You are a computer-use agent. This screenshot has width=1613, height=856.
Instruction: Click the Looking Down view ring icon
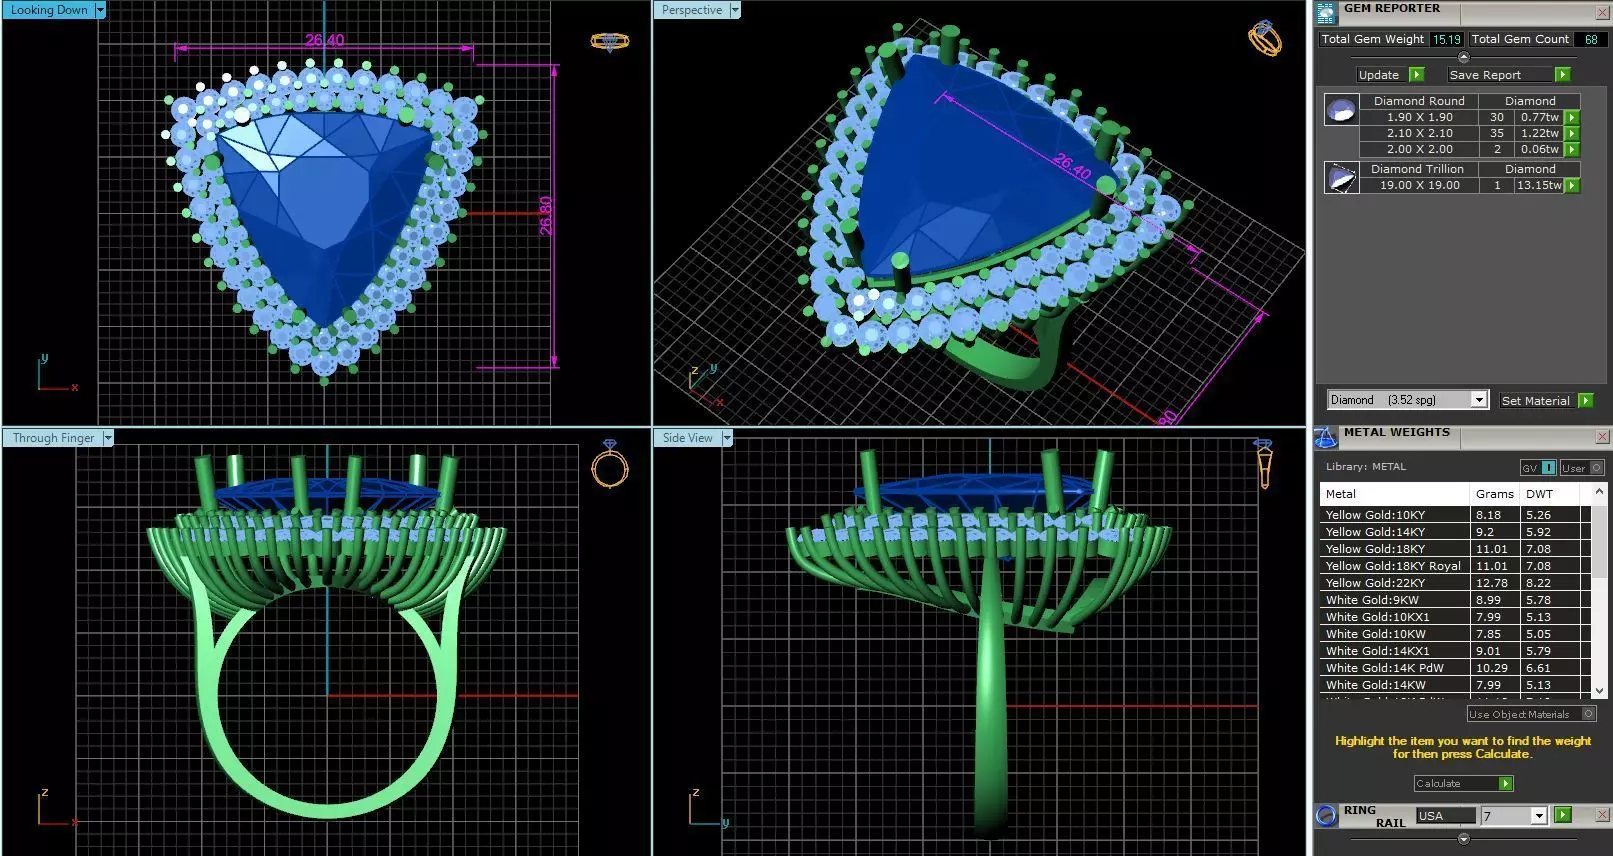point(609,42)
